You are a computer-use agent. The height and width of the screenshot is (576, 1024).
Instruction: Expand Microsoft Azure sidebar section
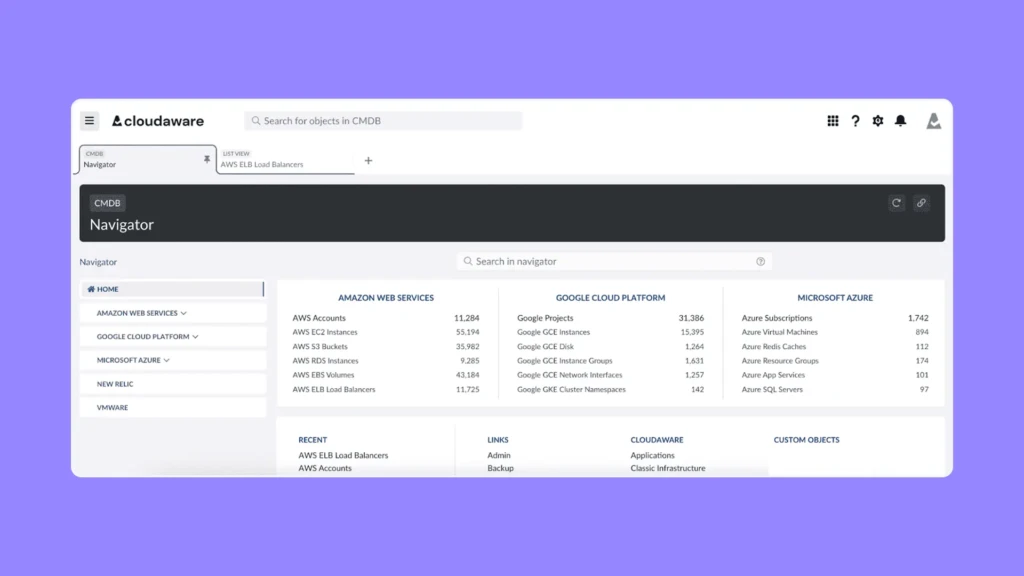pos(133,360)
